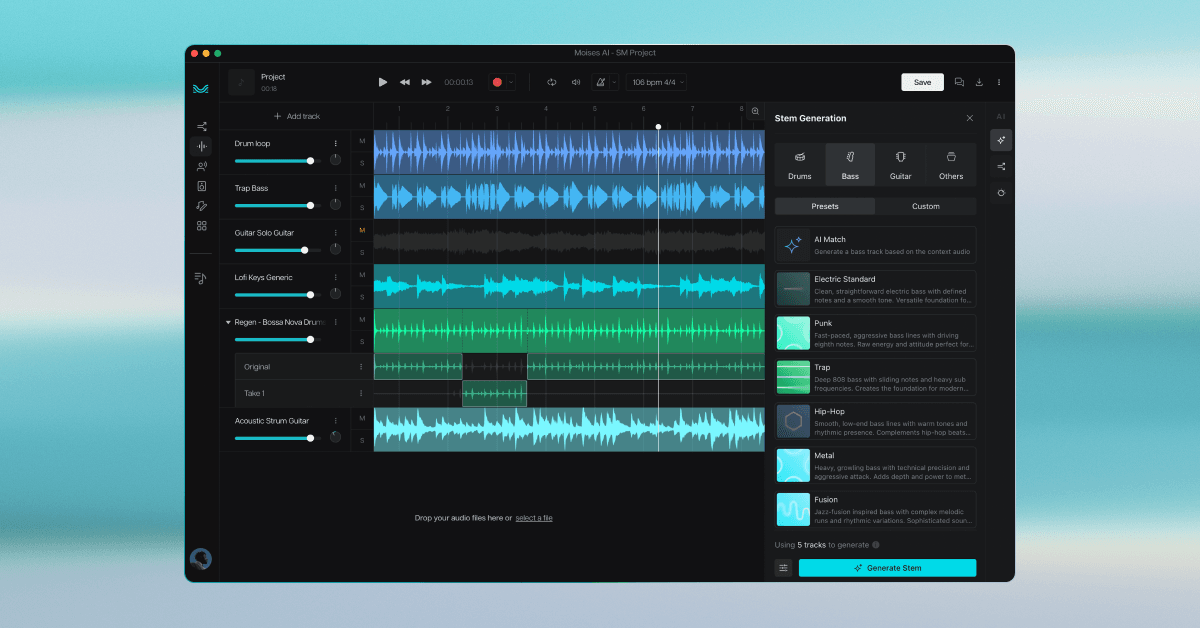
Task: Click the 'select a file' link
Action: 534,518
